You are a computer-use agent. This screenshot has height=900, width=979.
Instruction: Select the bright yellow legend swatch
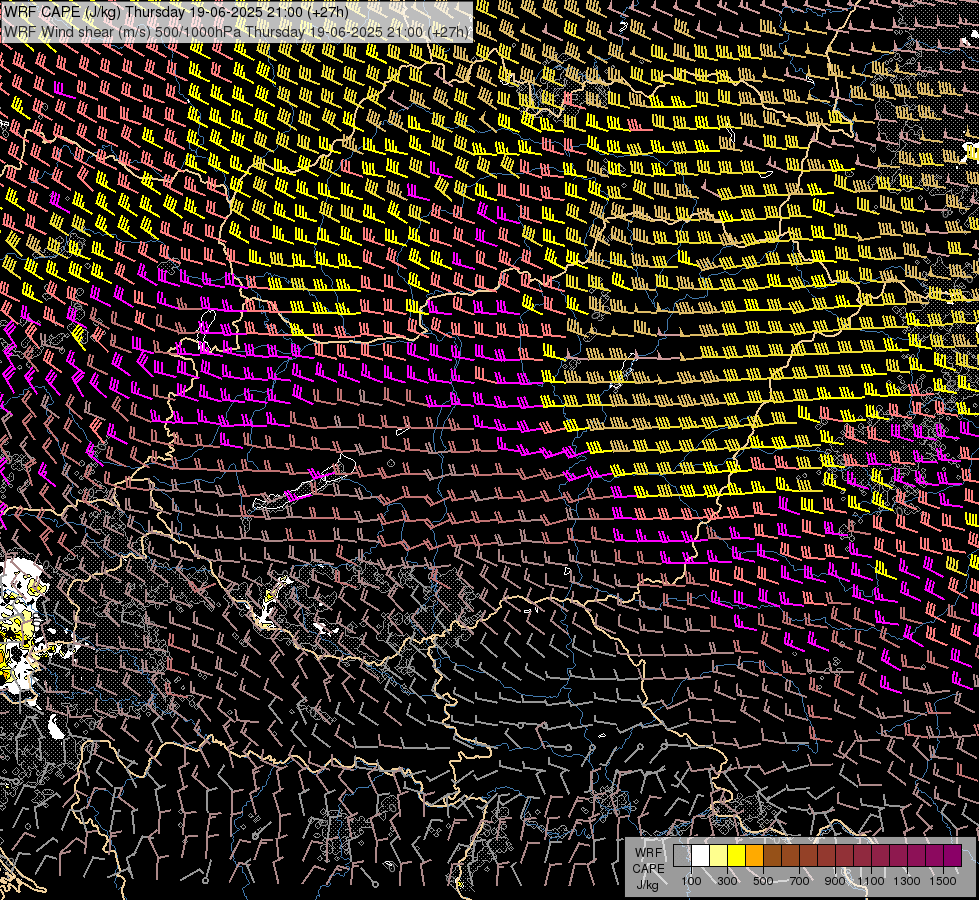tap(737, 855)
